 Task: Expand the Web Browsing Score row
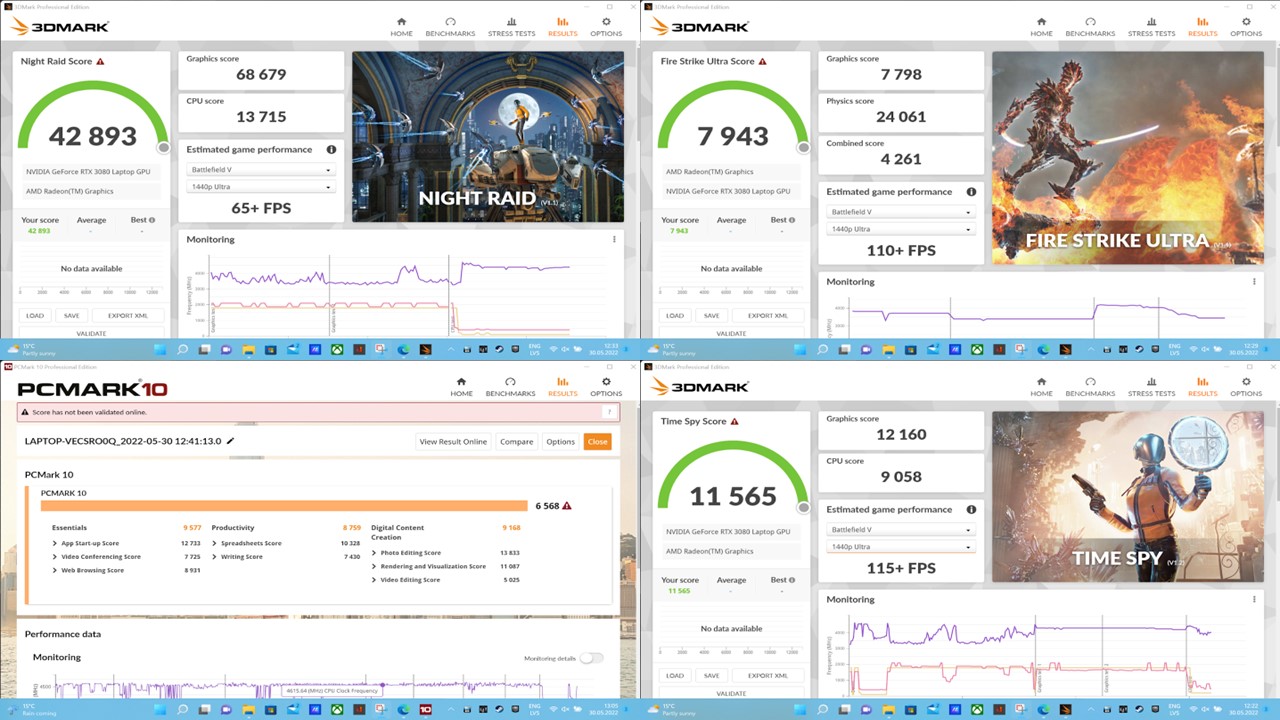(x=53, y=570)
